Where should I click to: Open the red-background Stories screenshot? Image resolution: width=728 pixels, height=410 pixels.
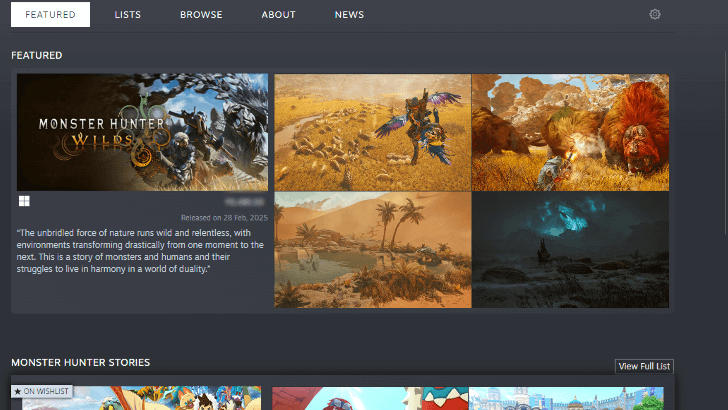tap(370, 398)
